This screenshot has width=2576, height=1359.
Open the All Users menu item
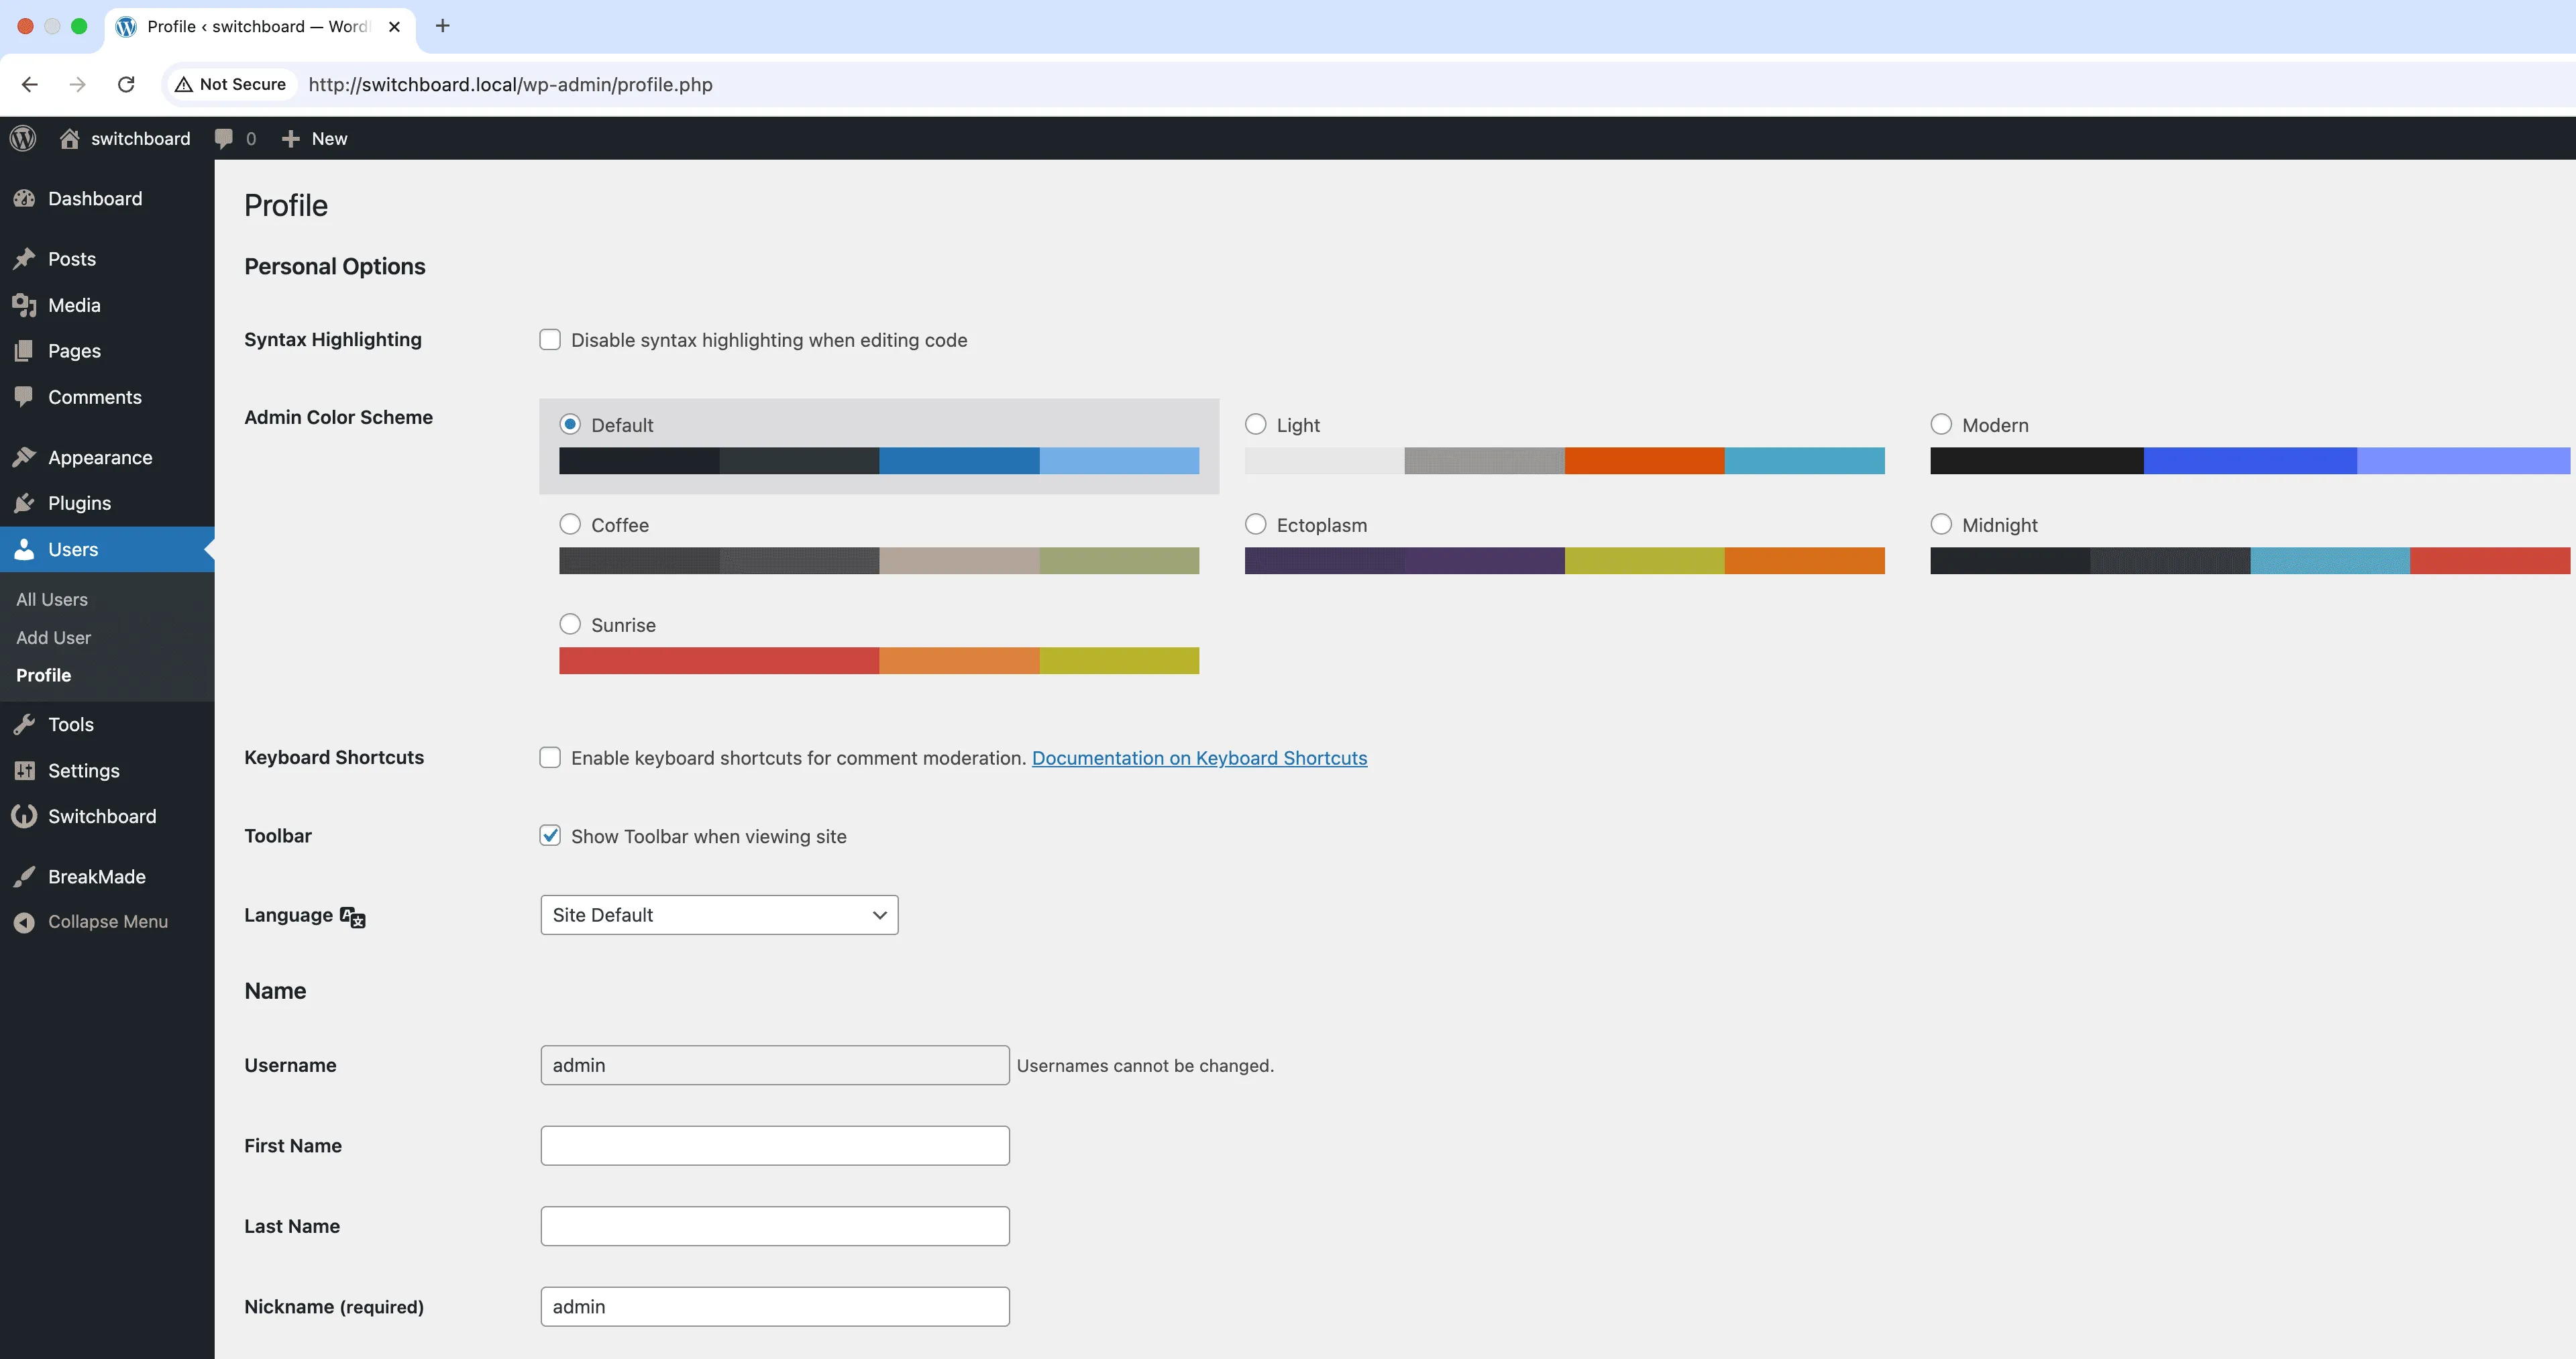(52, 599)
